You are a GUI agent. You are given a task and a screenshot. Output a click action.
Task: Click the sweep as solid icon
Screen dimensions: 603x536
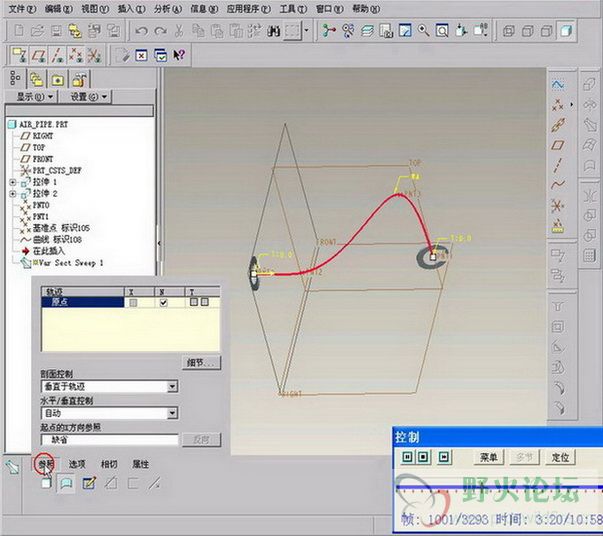coord(46,483)
